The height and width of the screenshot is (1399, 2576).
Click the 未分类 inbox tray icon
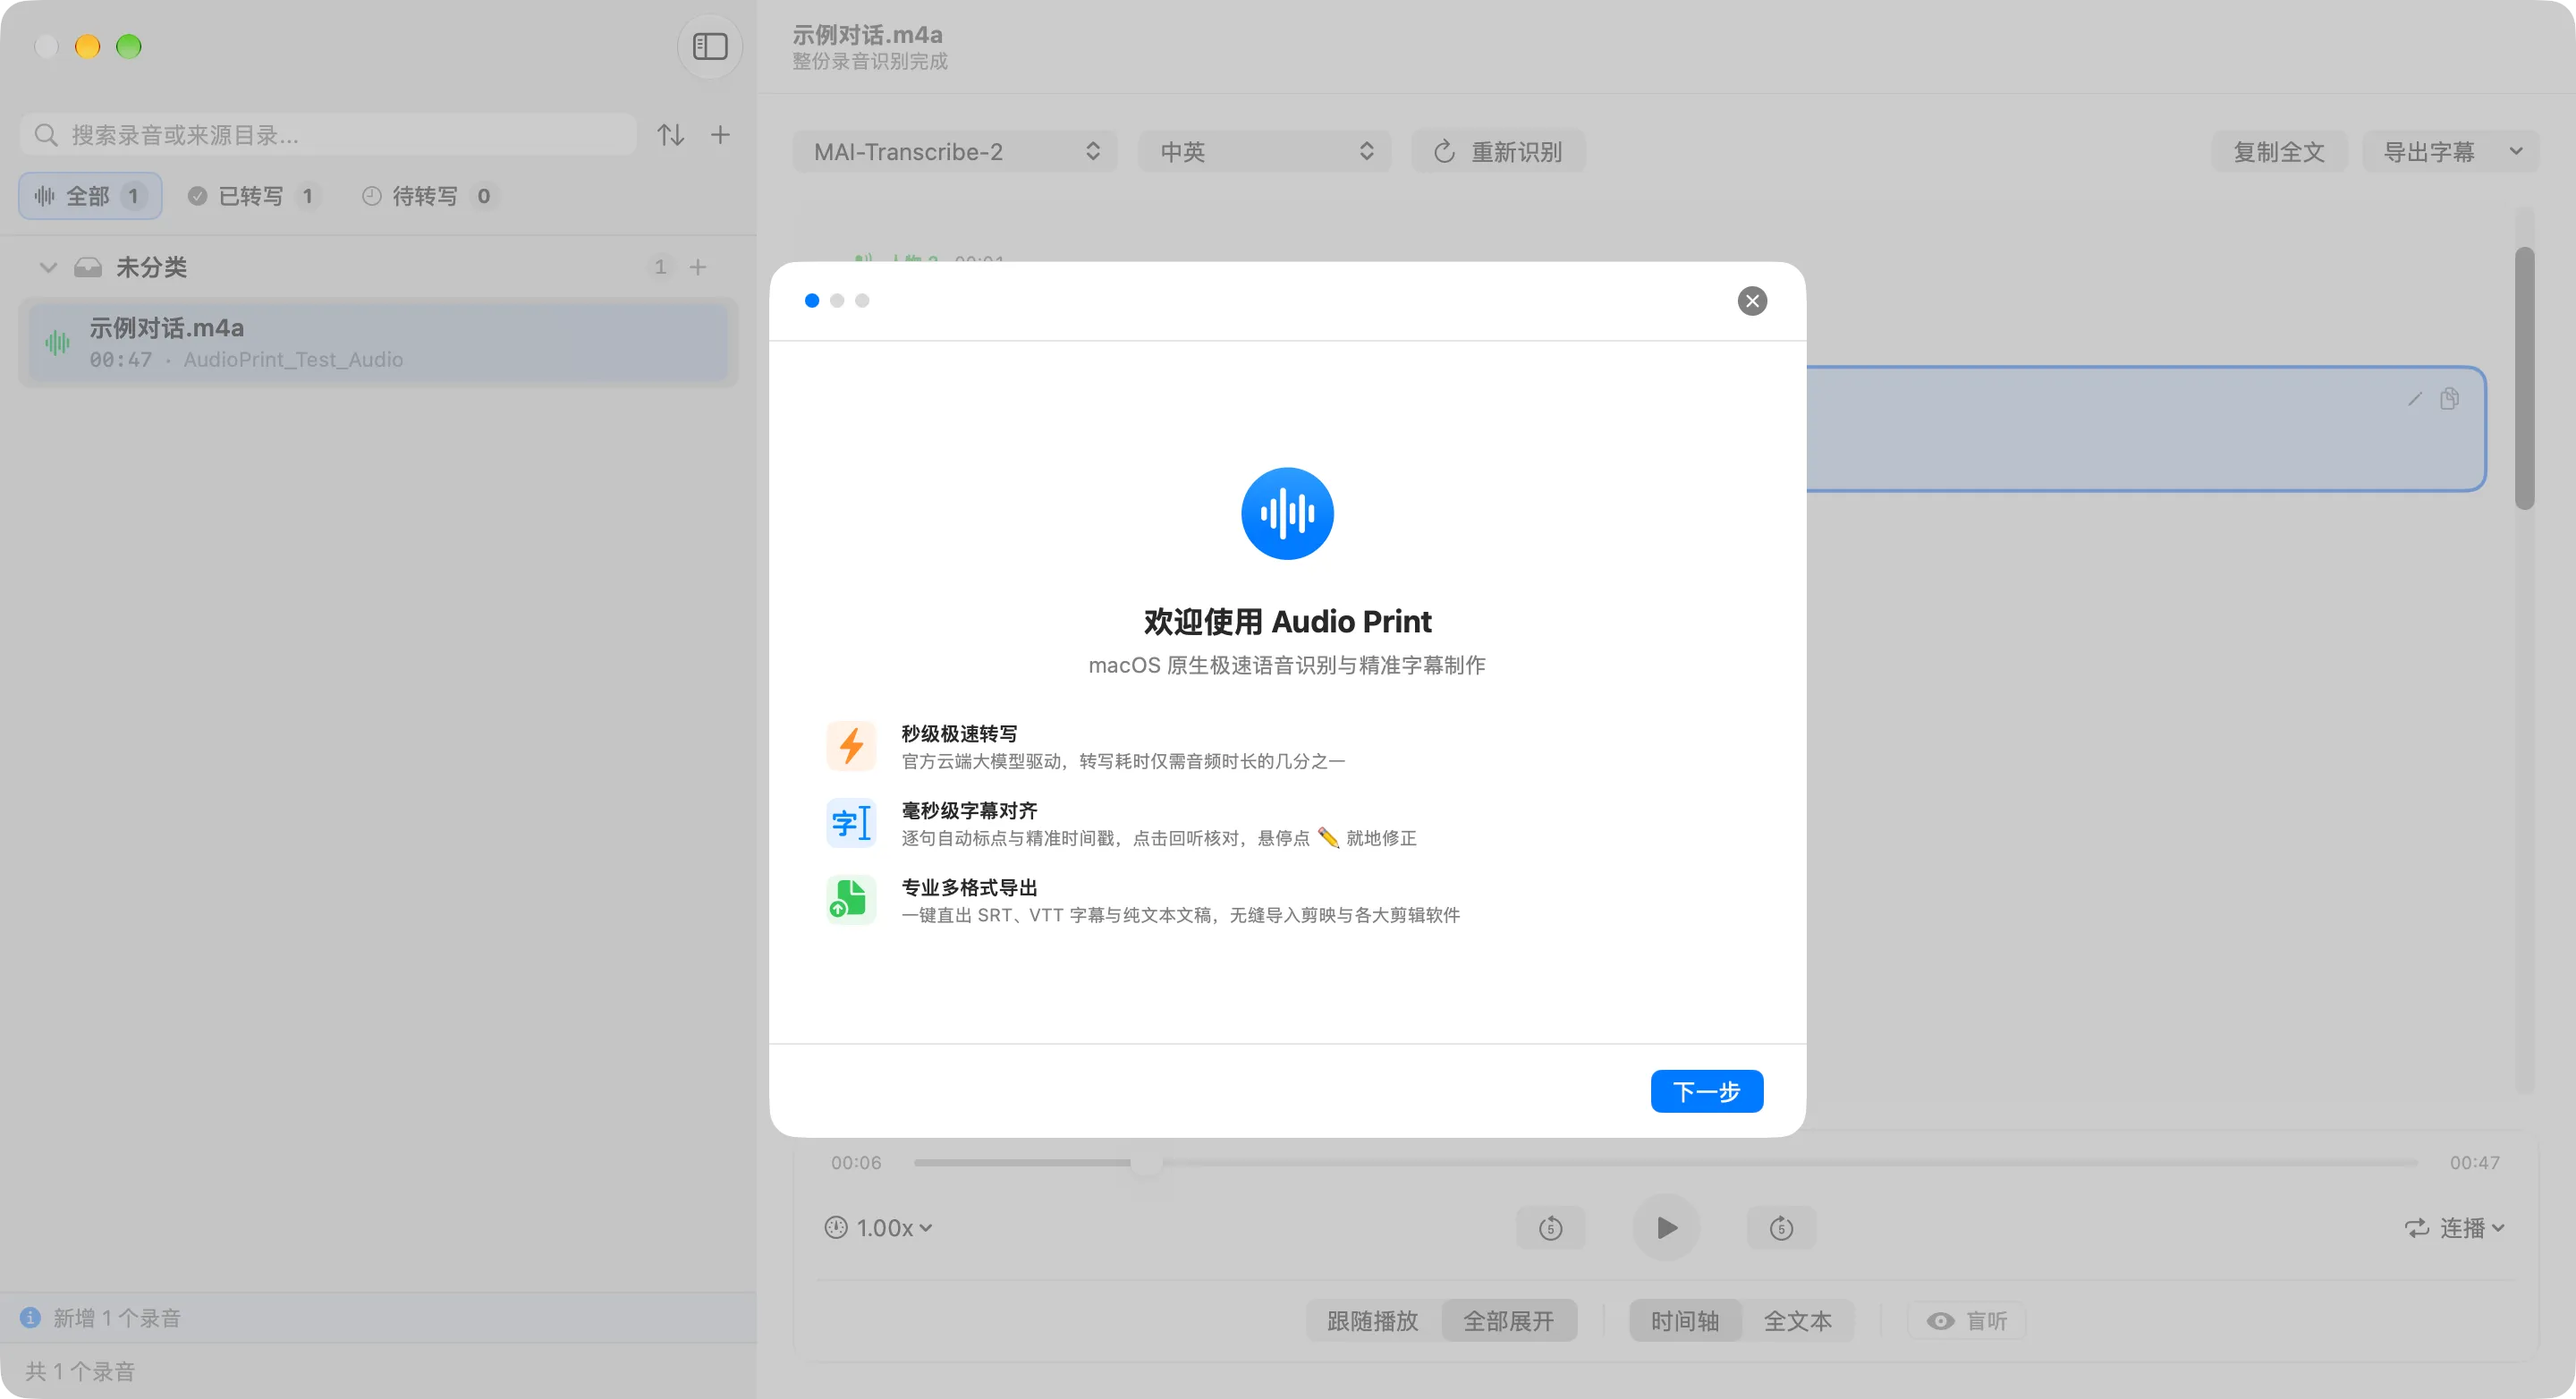click(88, 267)
